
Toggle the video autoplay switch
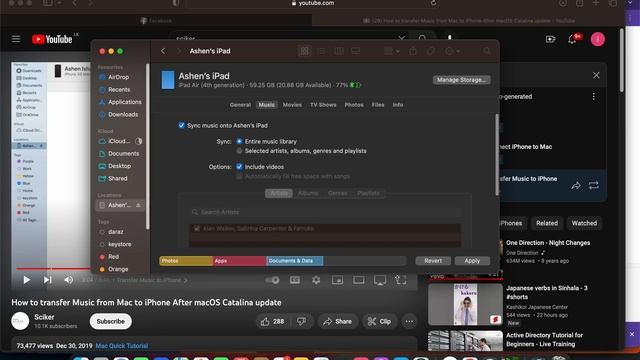pos(272,280)
